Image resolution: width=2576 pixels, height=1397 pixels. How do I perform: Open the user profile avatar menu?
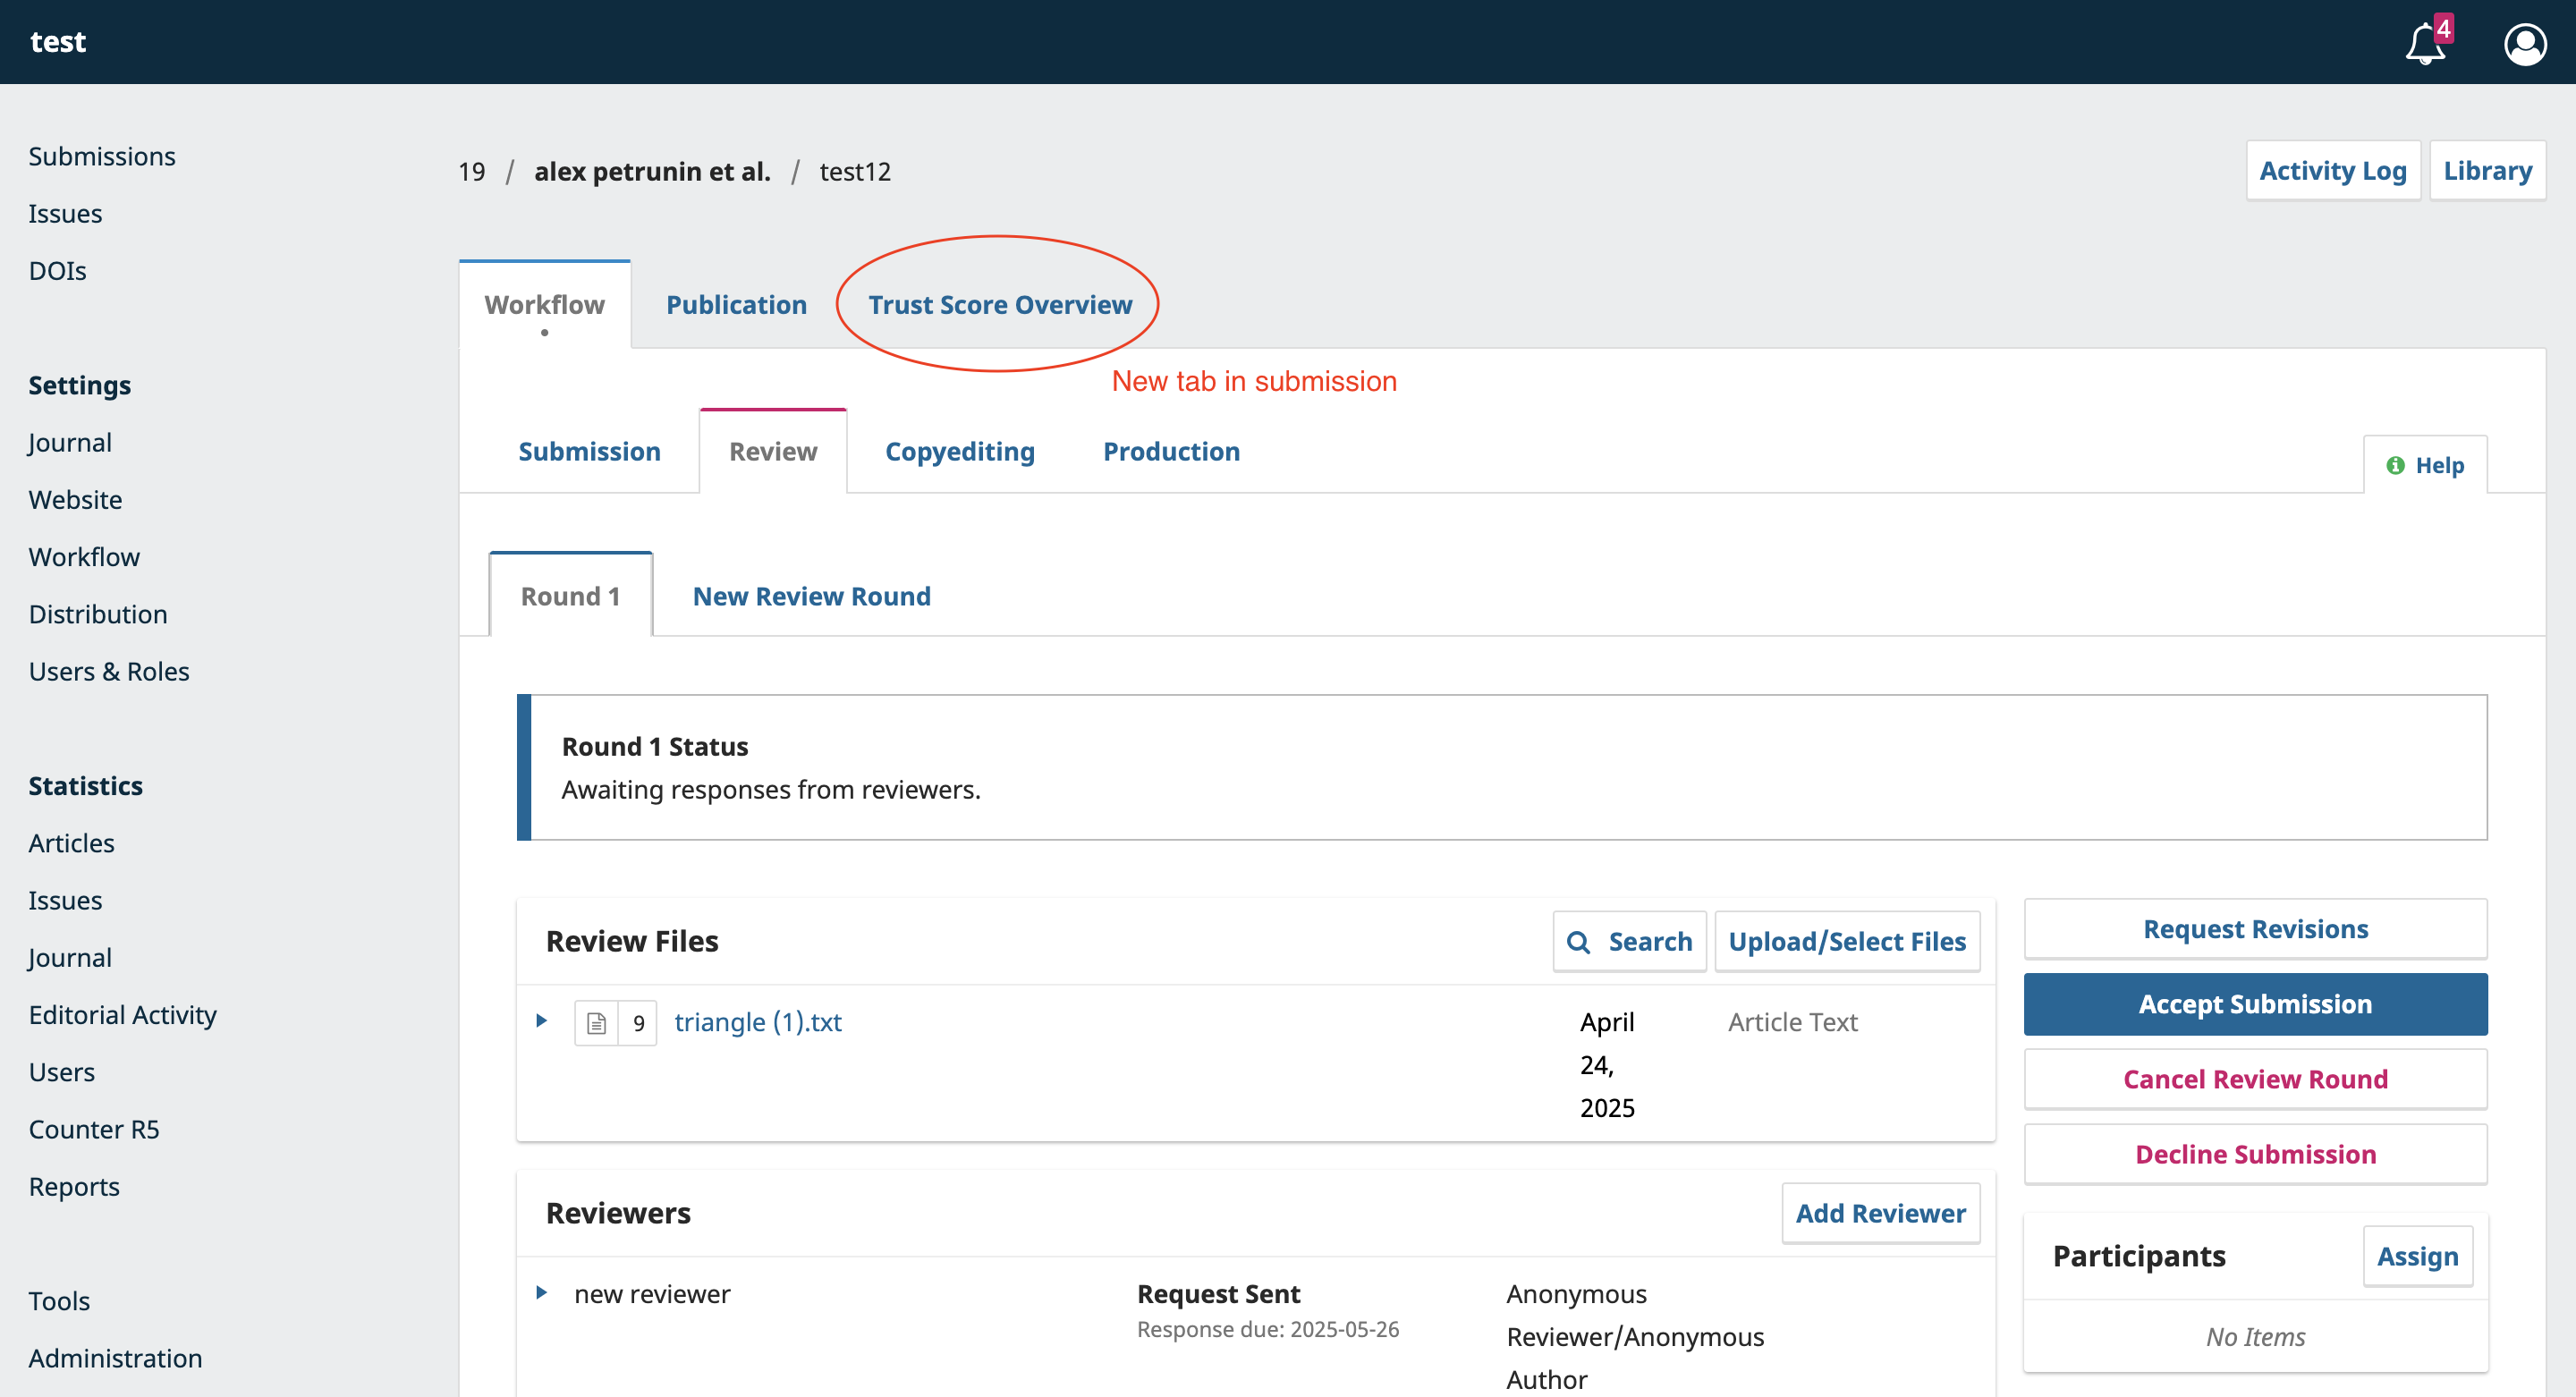(x=2524, y=44)
